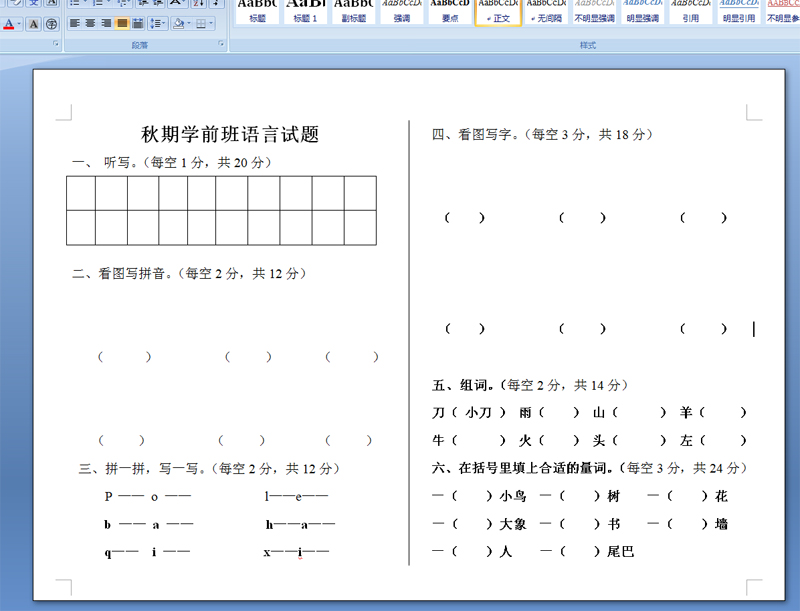Click the character 书 in section six

tap(613, 524)
